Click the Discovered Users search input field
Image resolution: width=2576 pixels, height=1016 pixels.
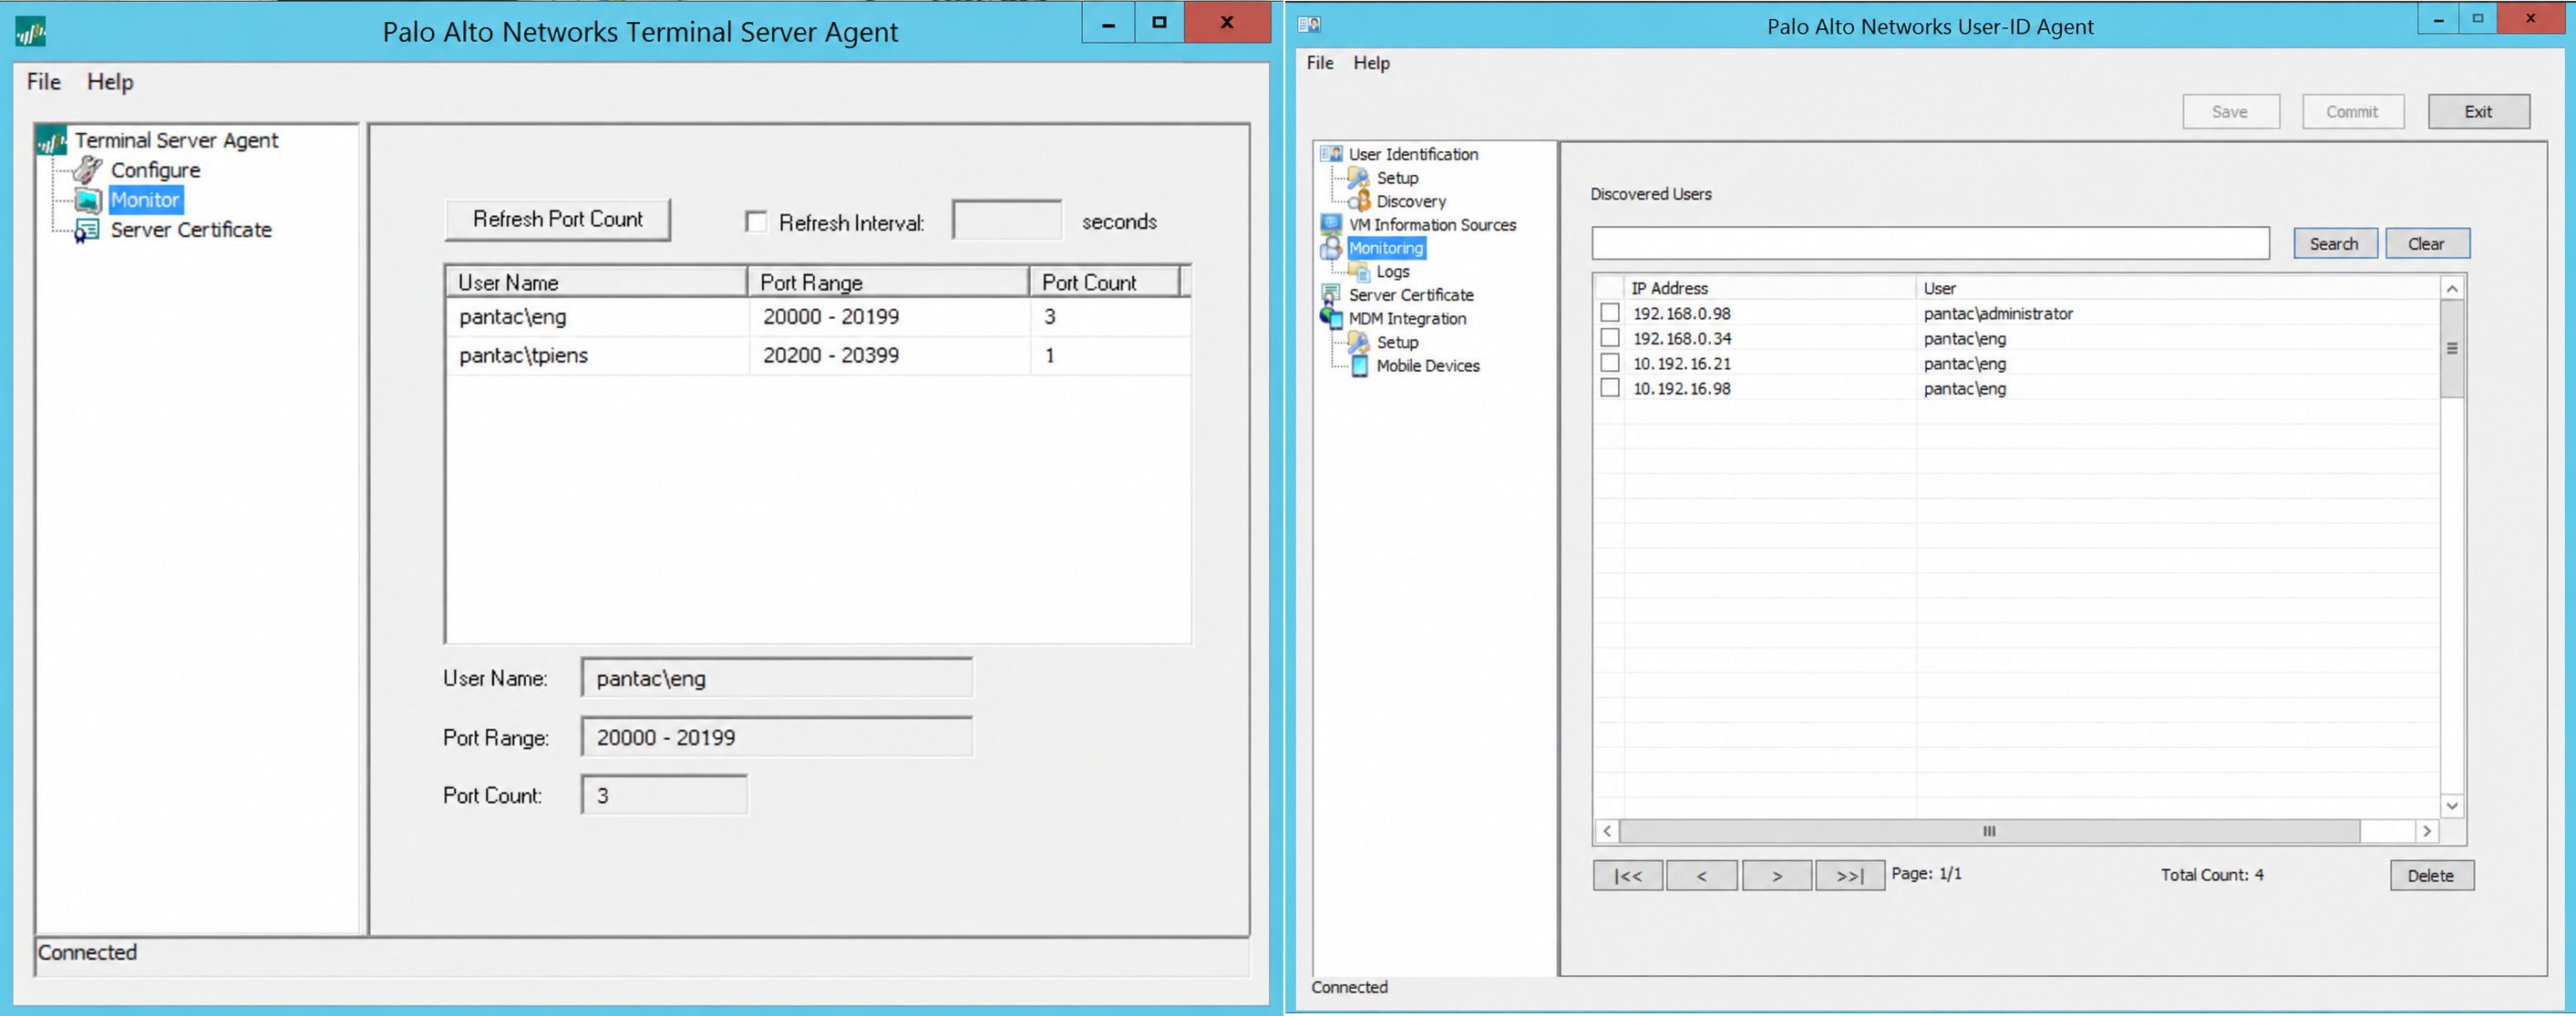pos(1931,243)
